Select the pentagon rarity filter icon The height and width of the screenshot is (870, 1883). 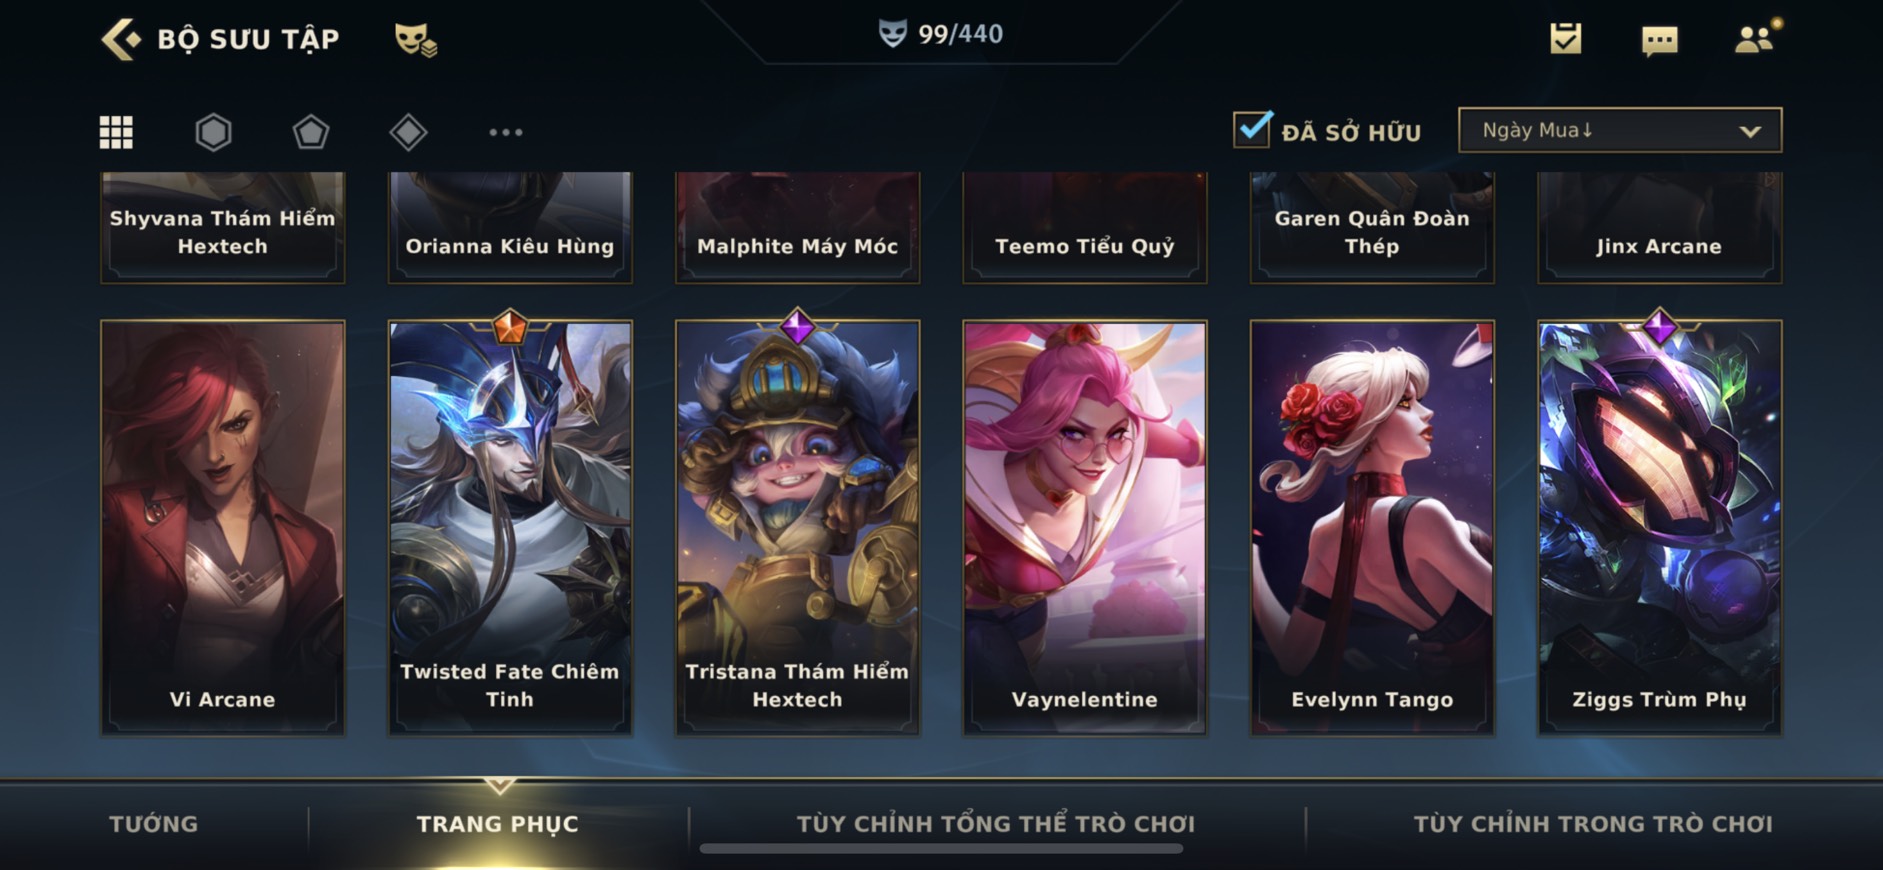coord(310,132)
